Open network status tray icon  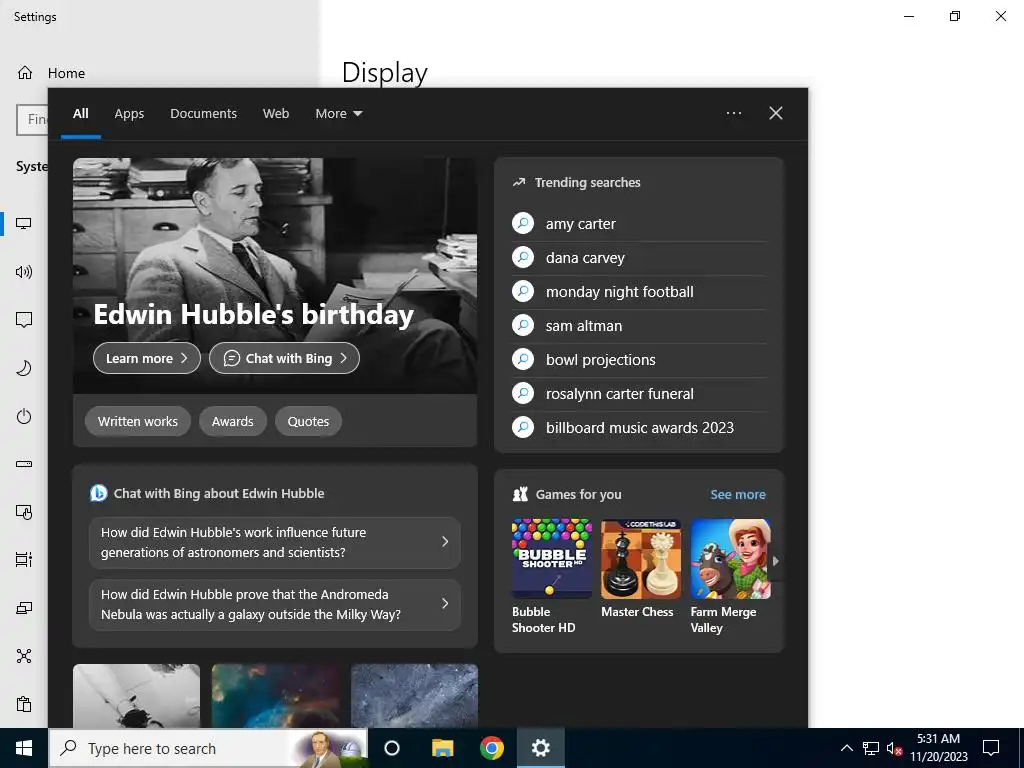coord(871,748)
